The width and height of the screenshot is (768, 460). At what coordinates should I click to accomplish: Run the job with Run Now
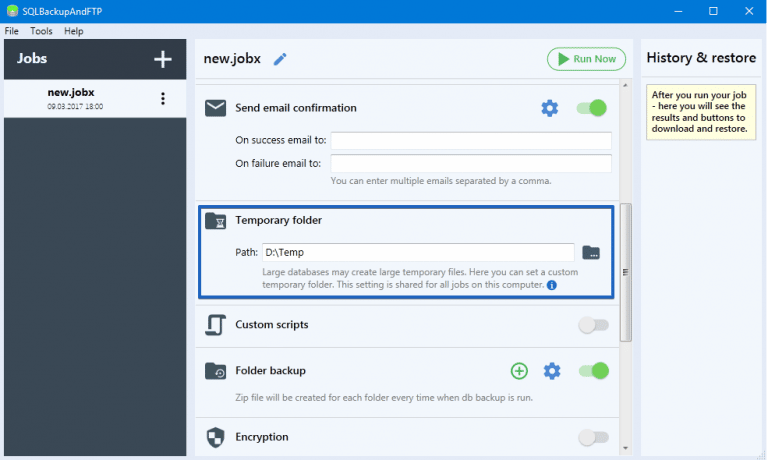point(586,59)
